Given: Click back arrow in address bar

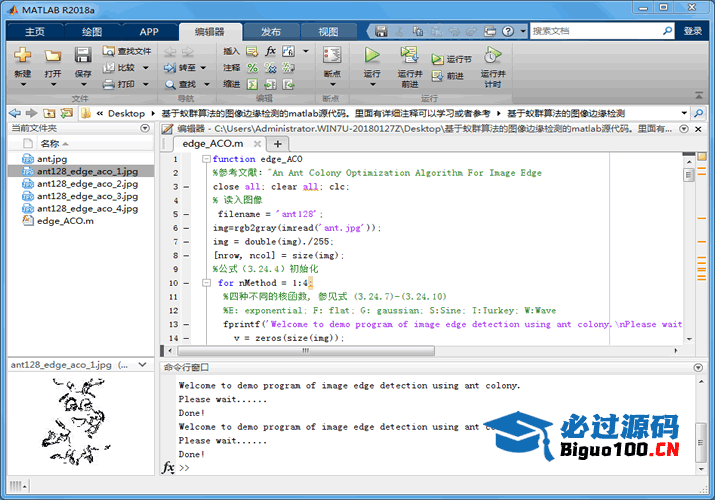Looking at the screenshot, I should [15, 113].
